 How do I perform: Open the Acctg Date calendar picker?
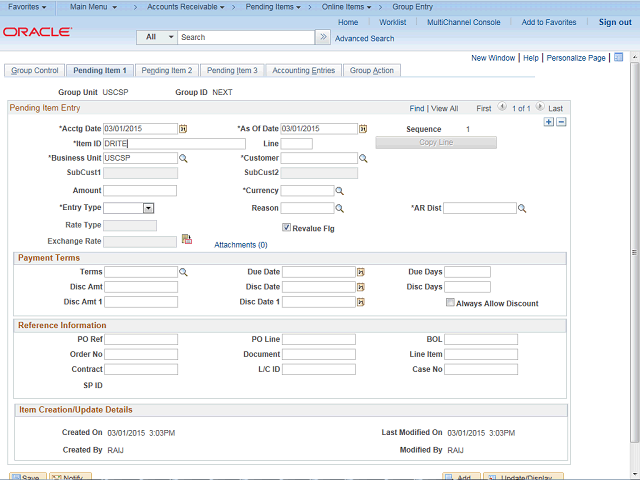pyautogui.click(x=183, y=129)
